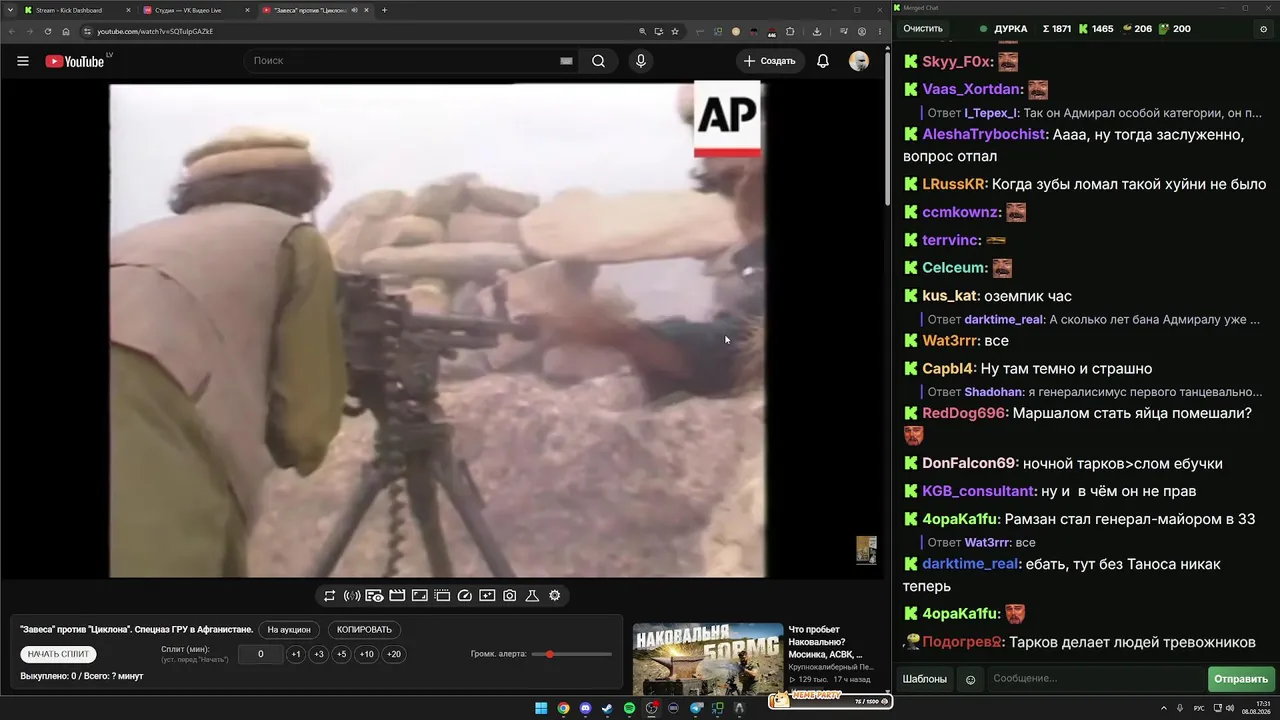Open the Что пробьет Наковальню video title
Viewport: 1280px width, 720px height.
click(x=826, y=642)
